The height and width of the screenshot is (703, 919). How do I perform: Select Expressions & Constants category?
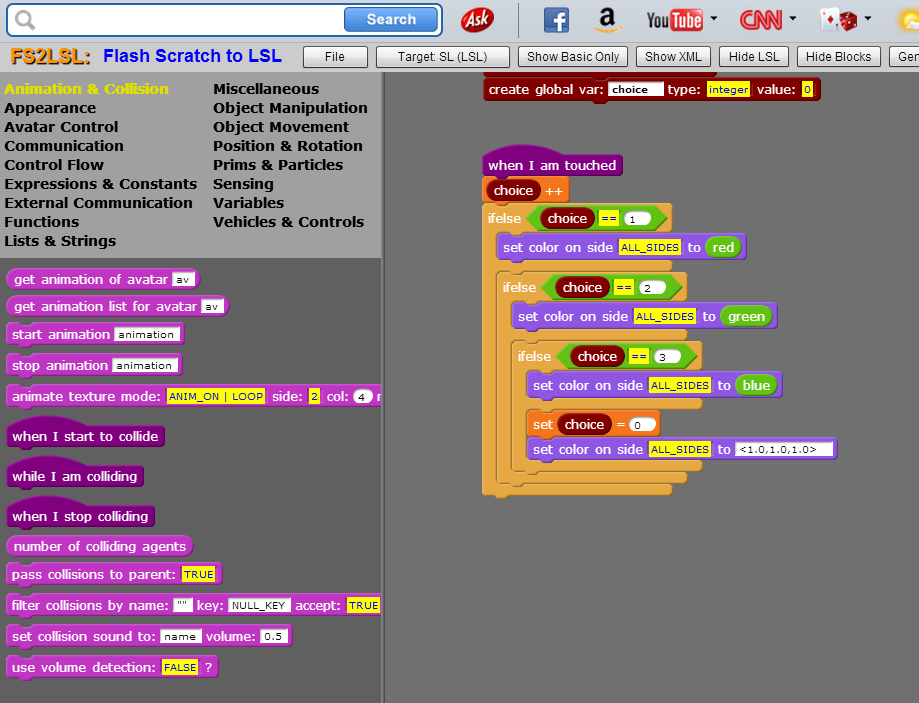(100, 184)
